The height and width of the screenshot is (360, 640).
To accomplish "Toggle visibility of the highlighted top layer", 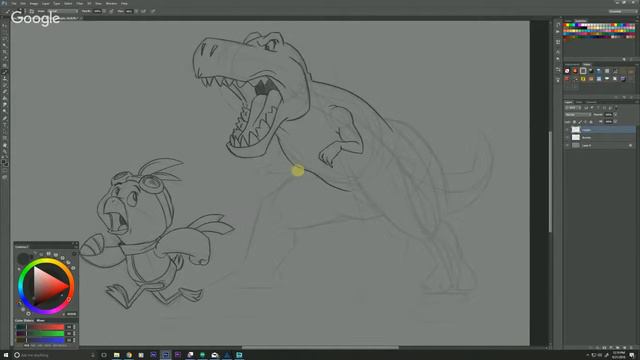I will pos(567,130).
